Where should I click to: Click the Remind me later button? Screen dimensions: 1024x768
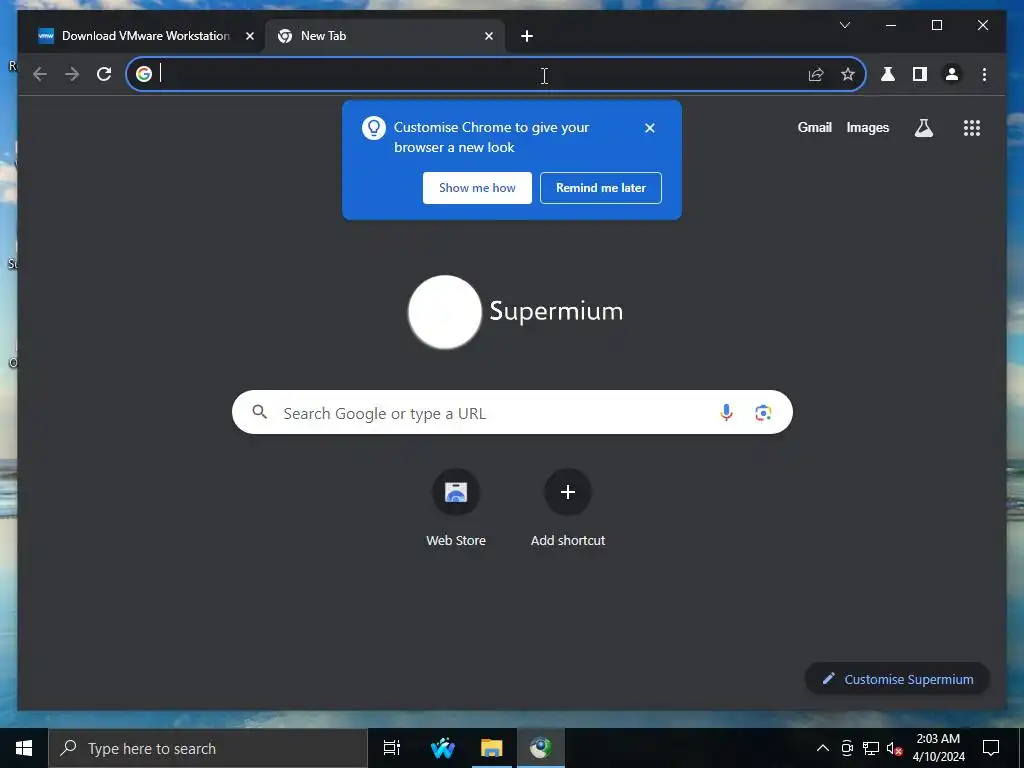(x=601, y=188)
